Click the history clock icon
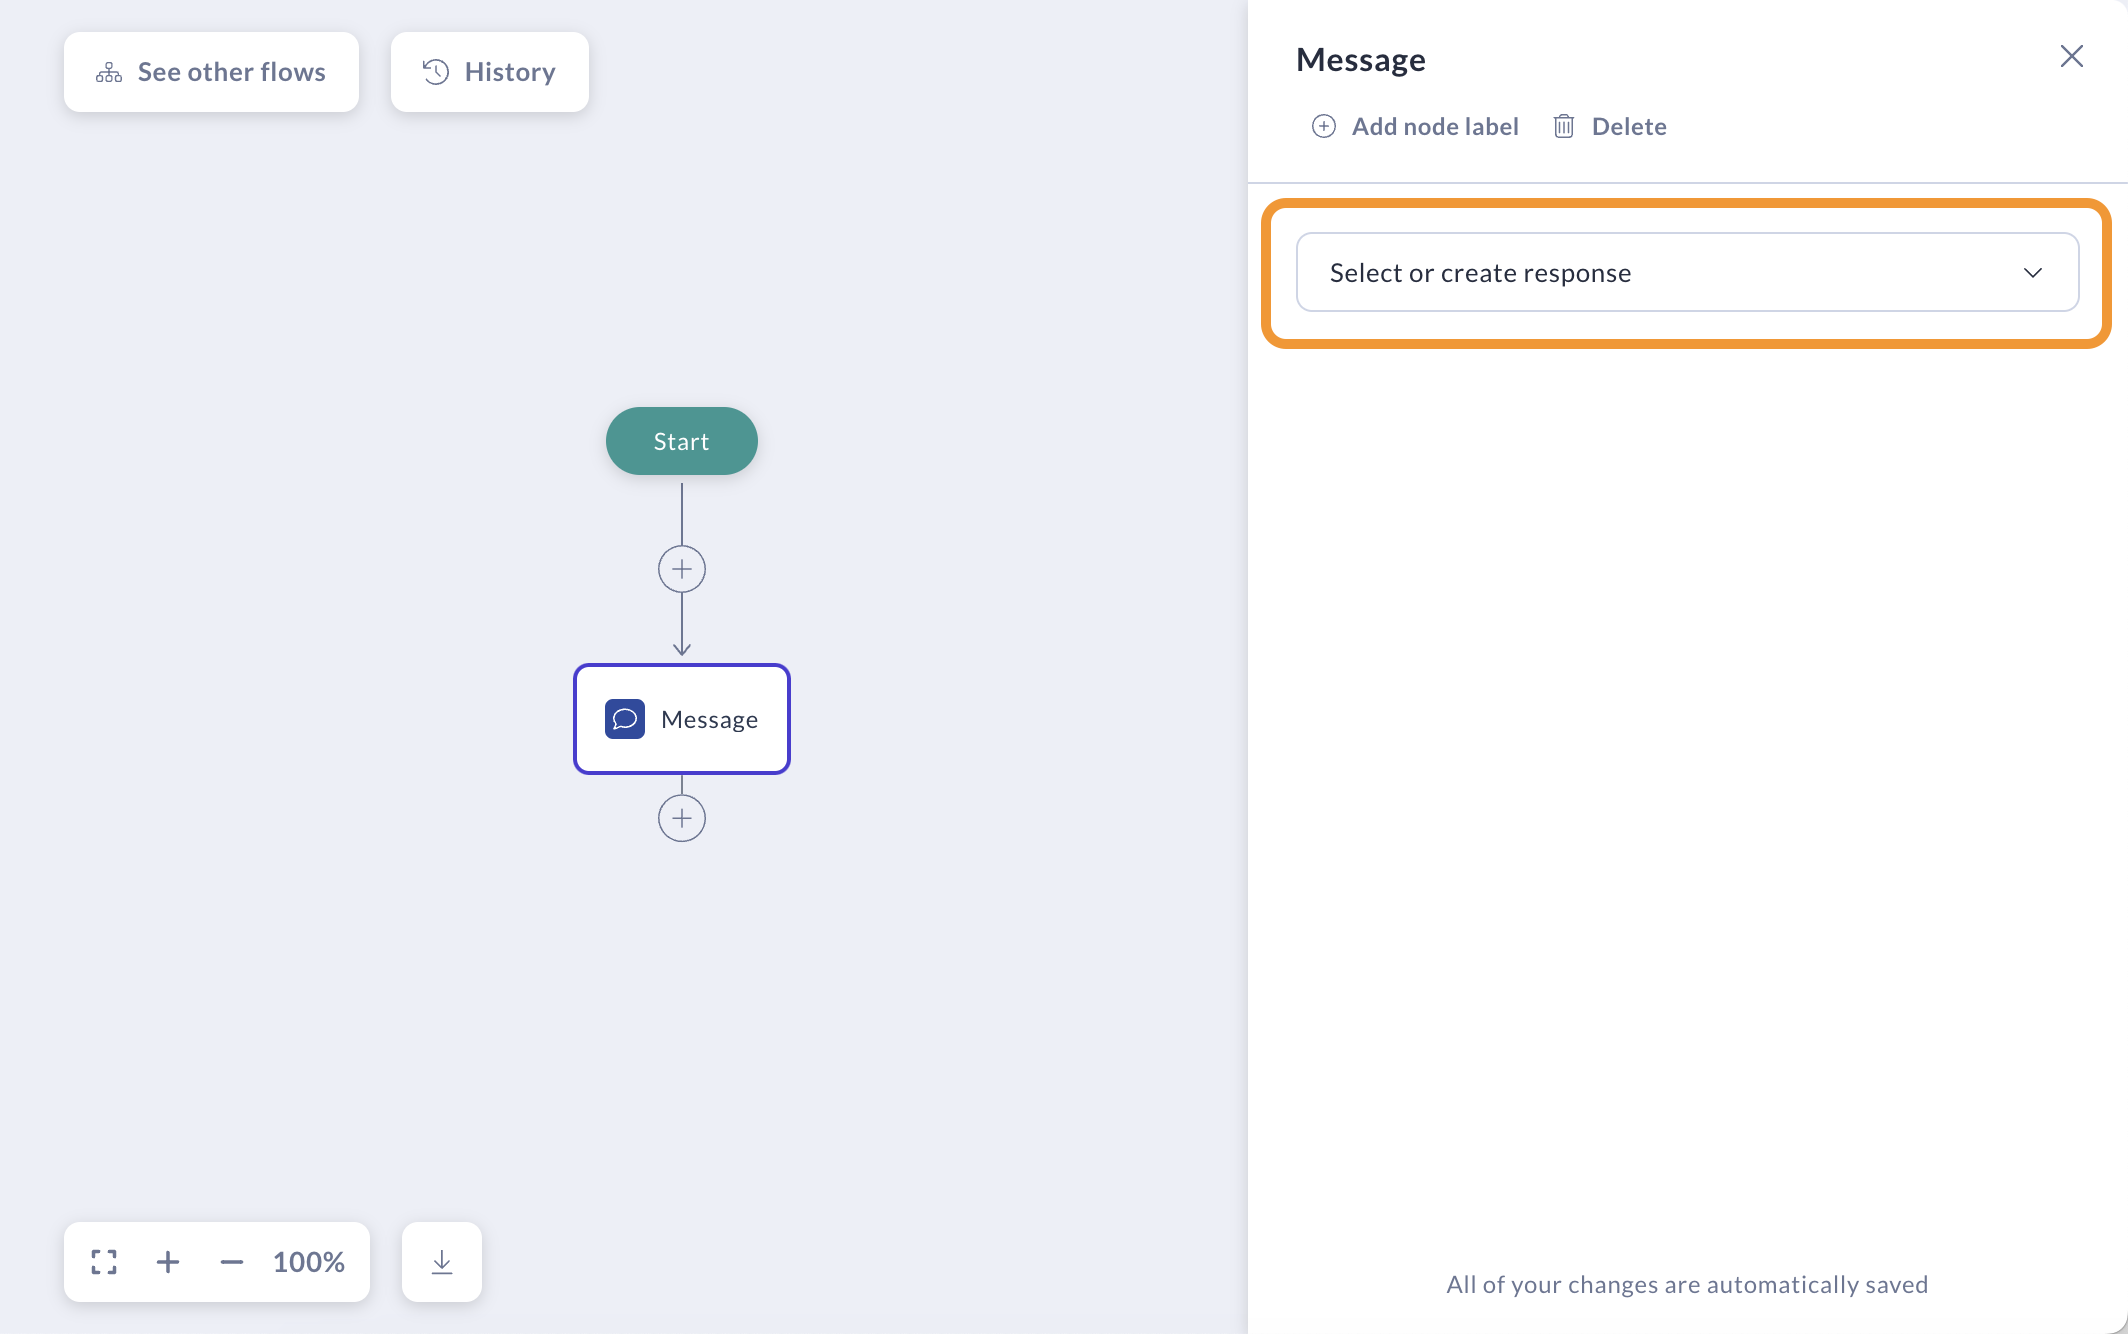 (x=436, y=72)
